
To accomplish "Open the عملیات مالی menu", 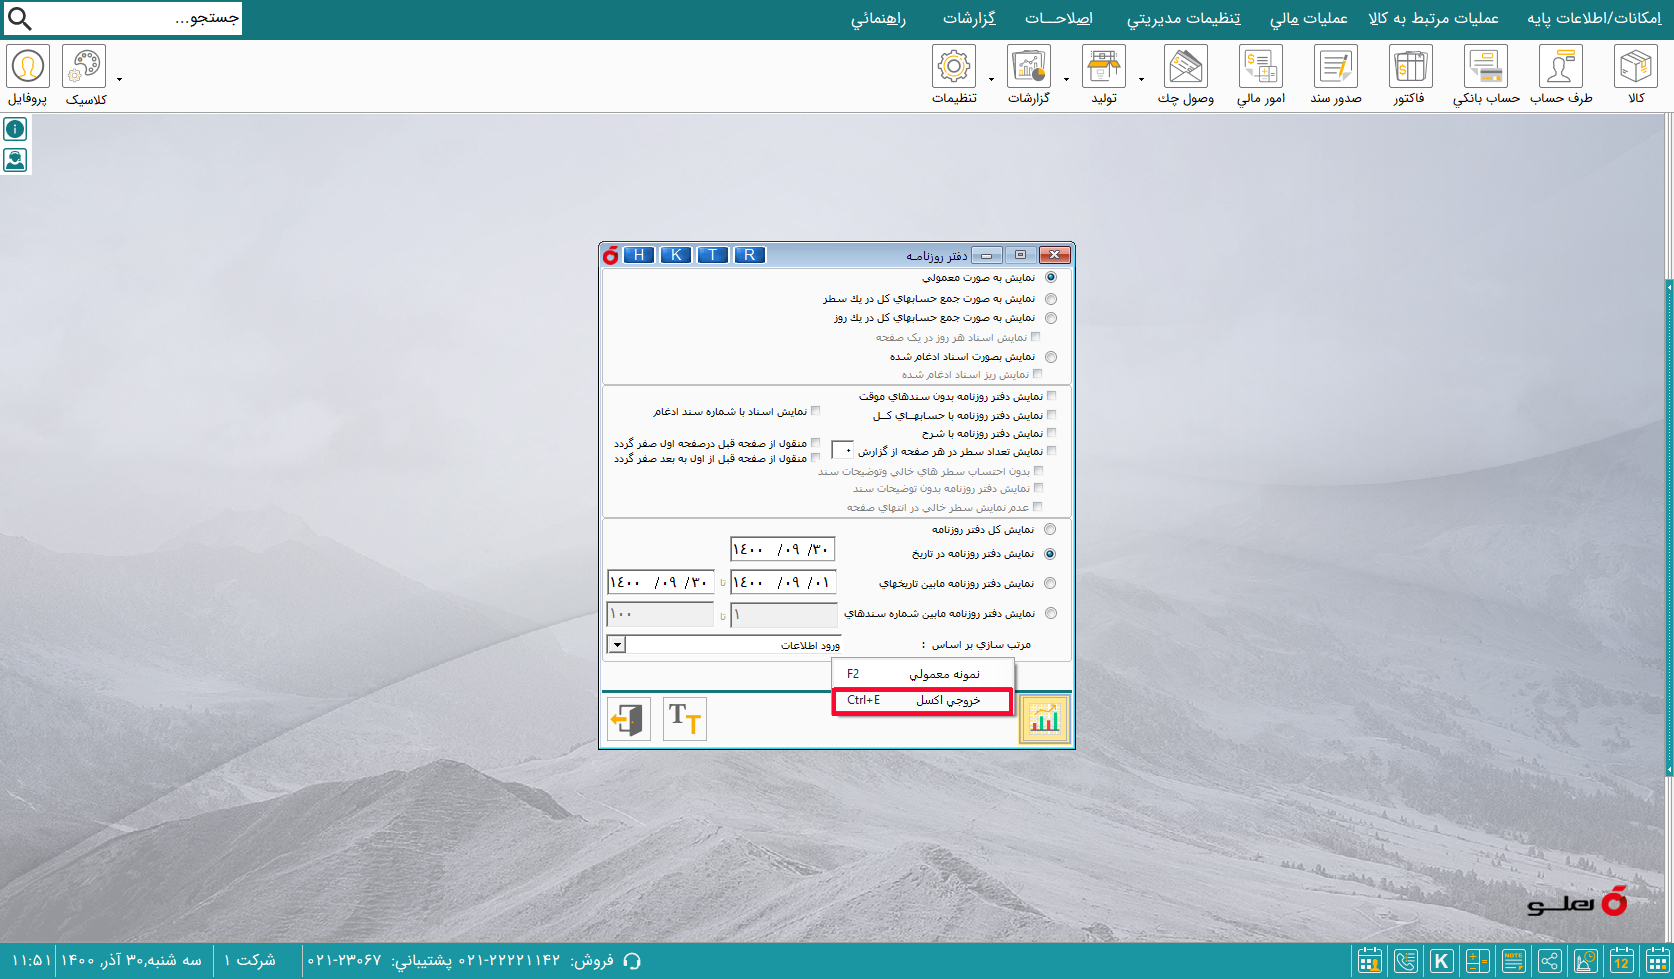I will pyautogui.click(x=1307, y=17).
